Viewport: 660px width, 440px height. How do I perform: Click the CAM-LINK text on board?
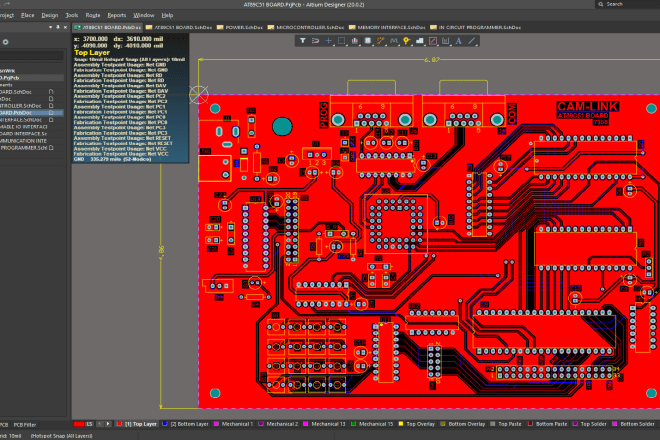588,107
